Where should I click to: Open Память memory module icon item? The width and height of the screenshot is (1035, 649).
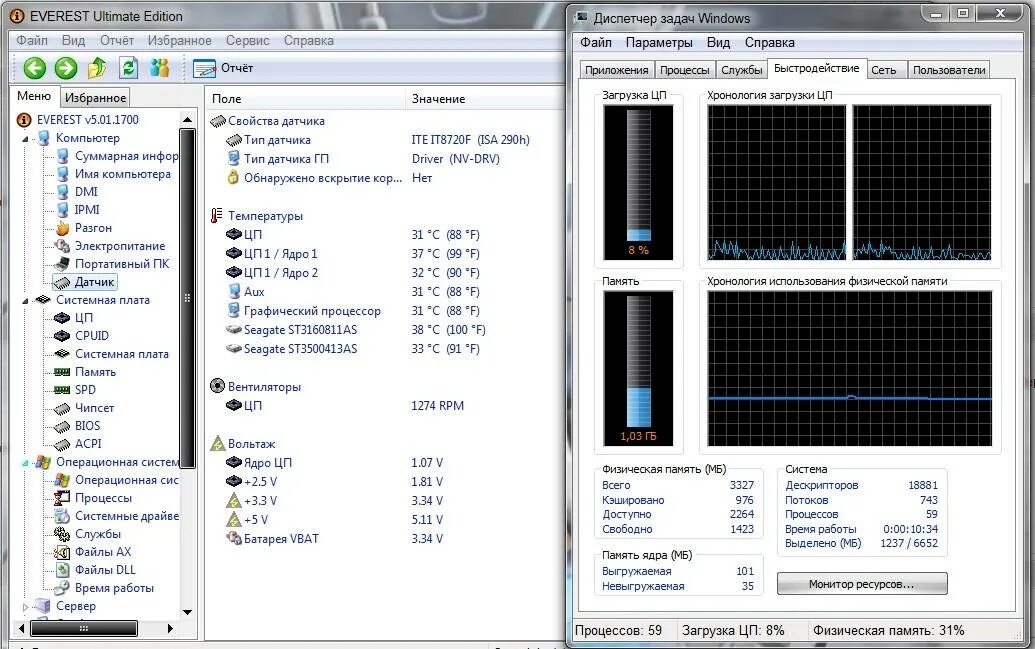pos(62,372)
